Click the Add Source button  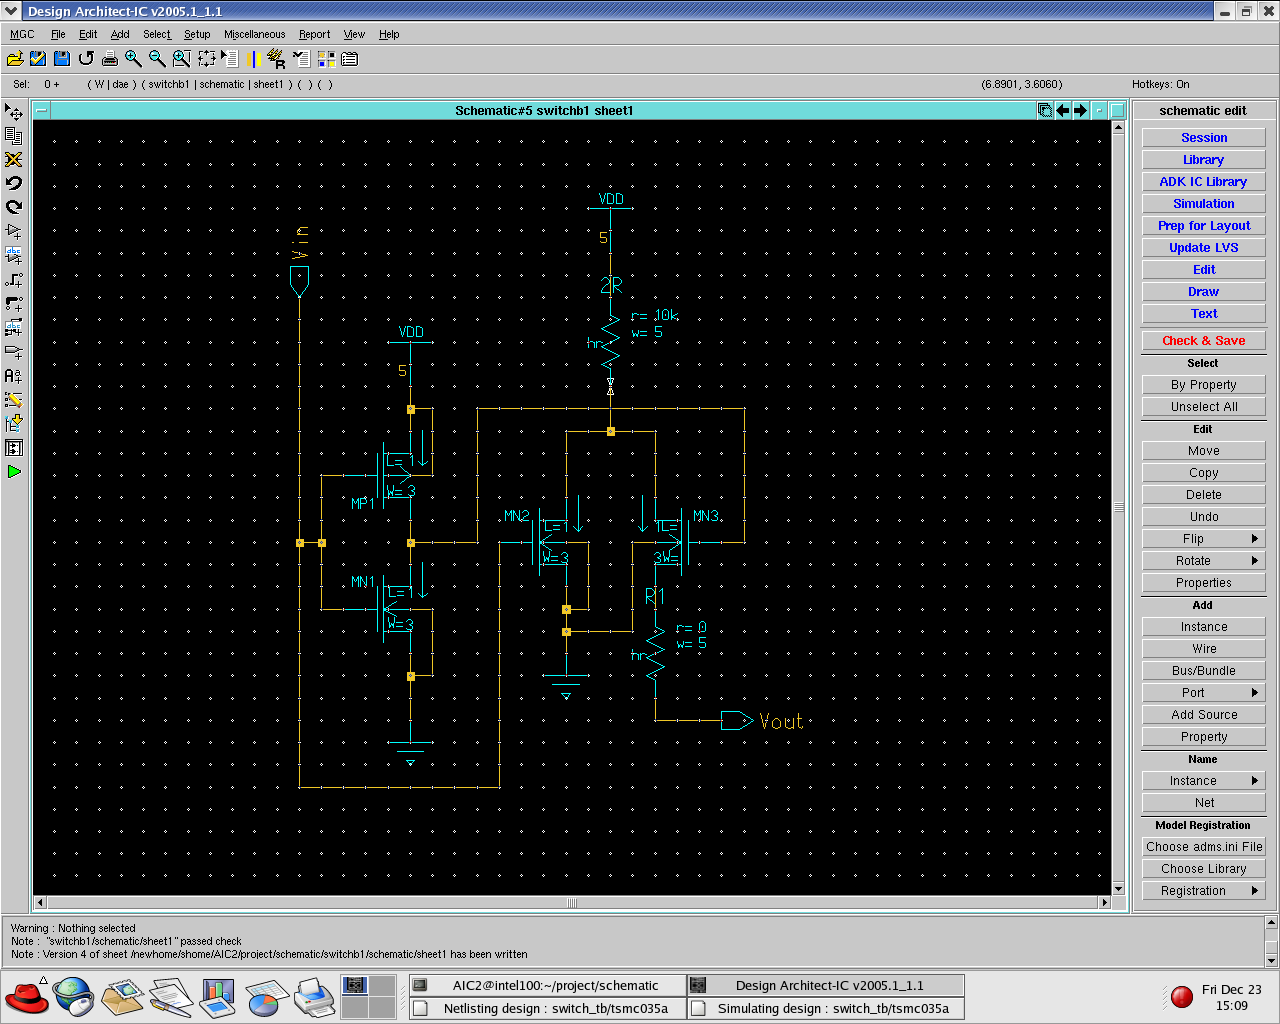[x=1203, y=715]
